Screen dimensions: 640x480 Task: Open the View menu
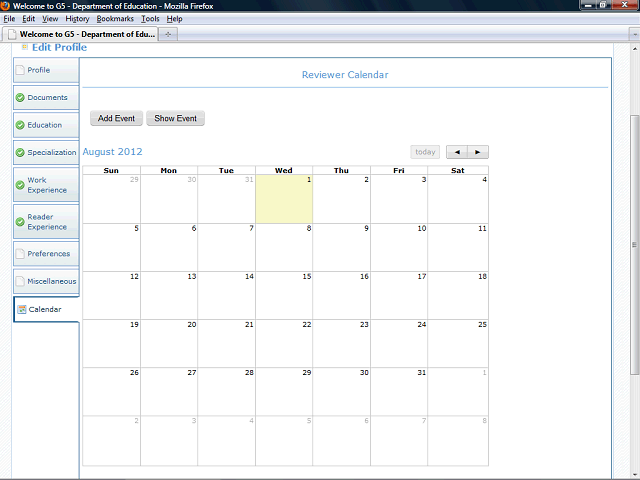(x=50, y=19)
